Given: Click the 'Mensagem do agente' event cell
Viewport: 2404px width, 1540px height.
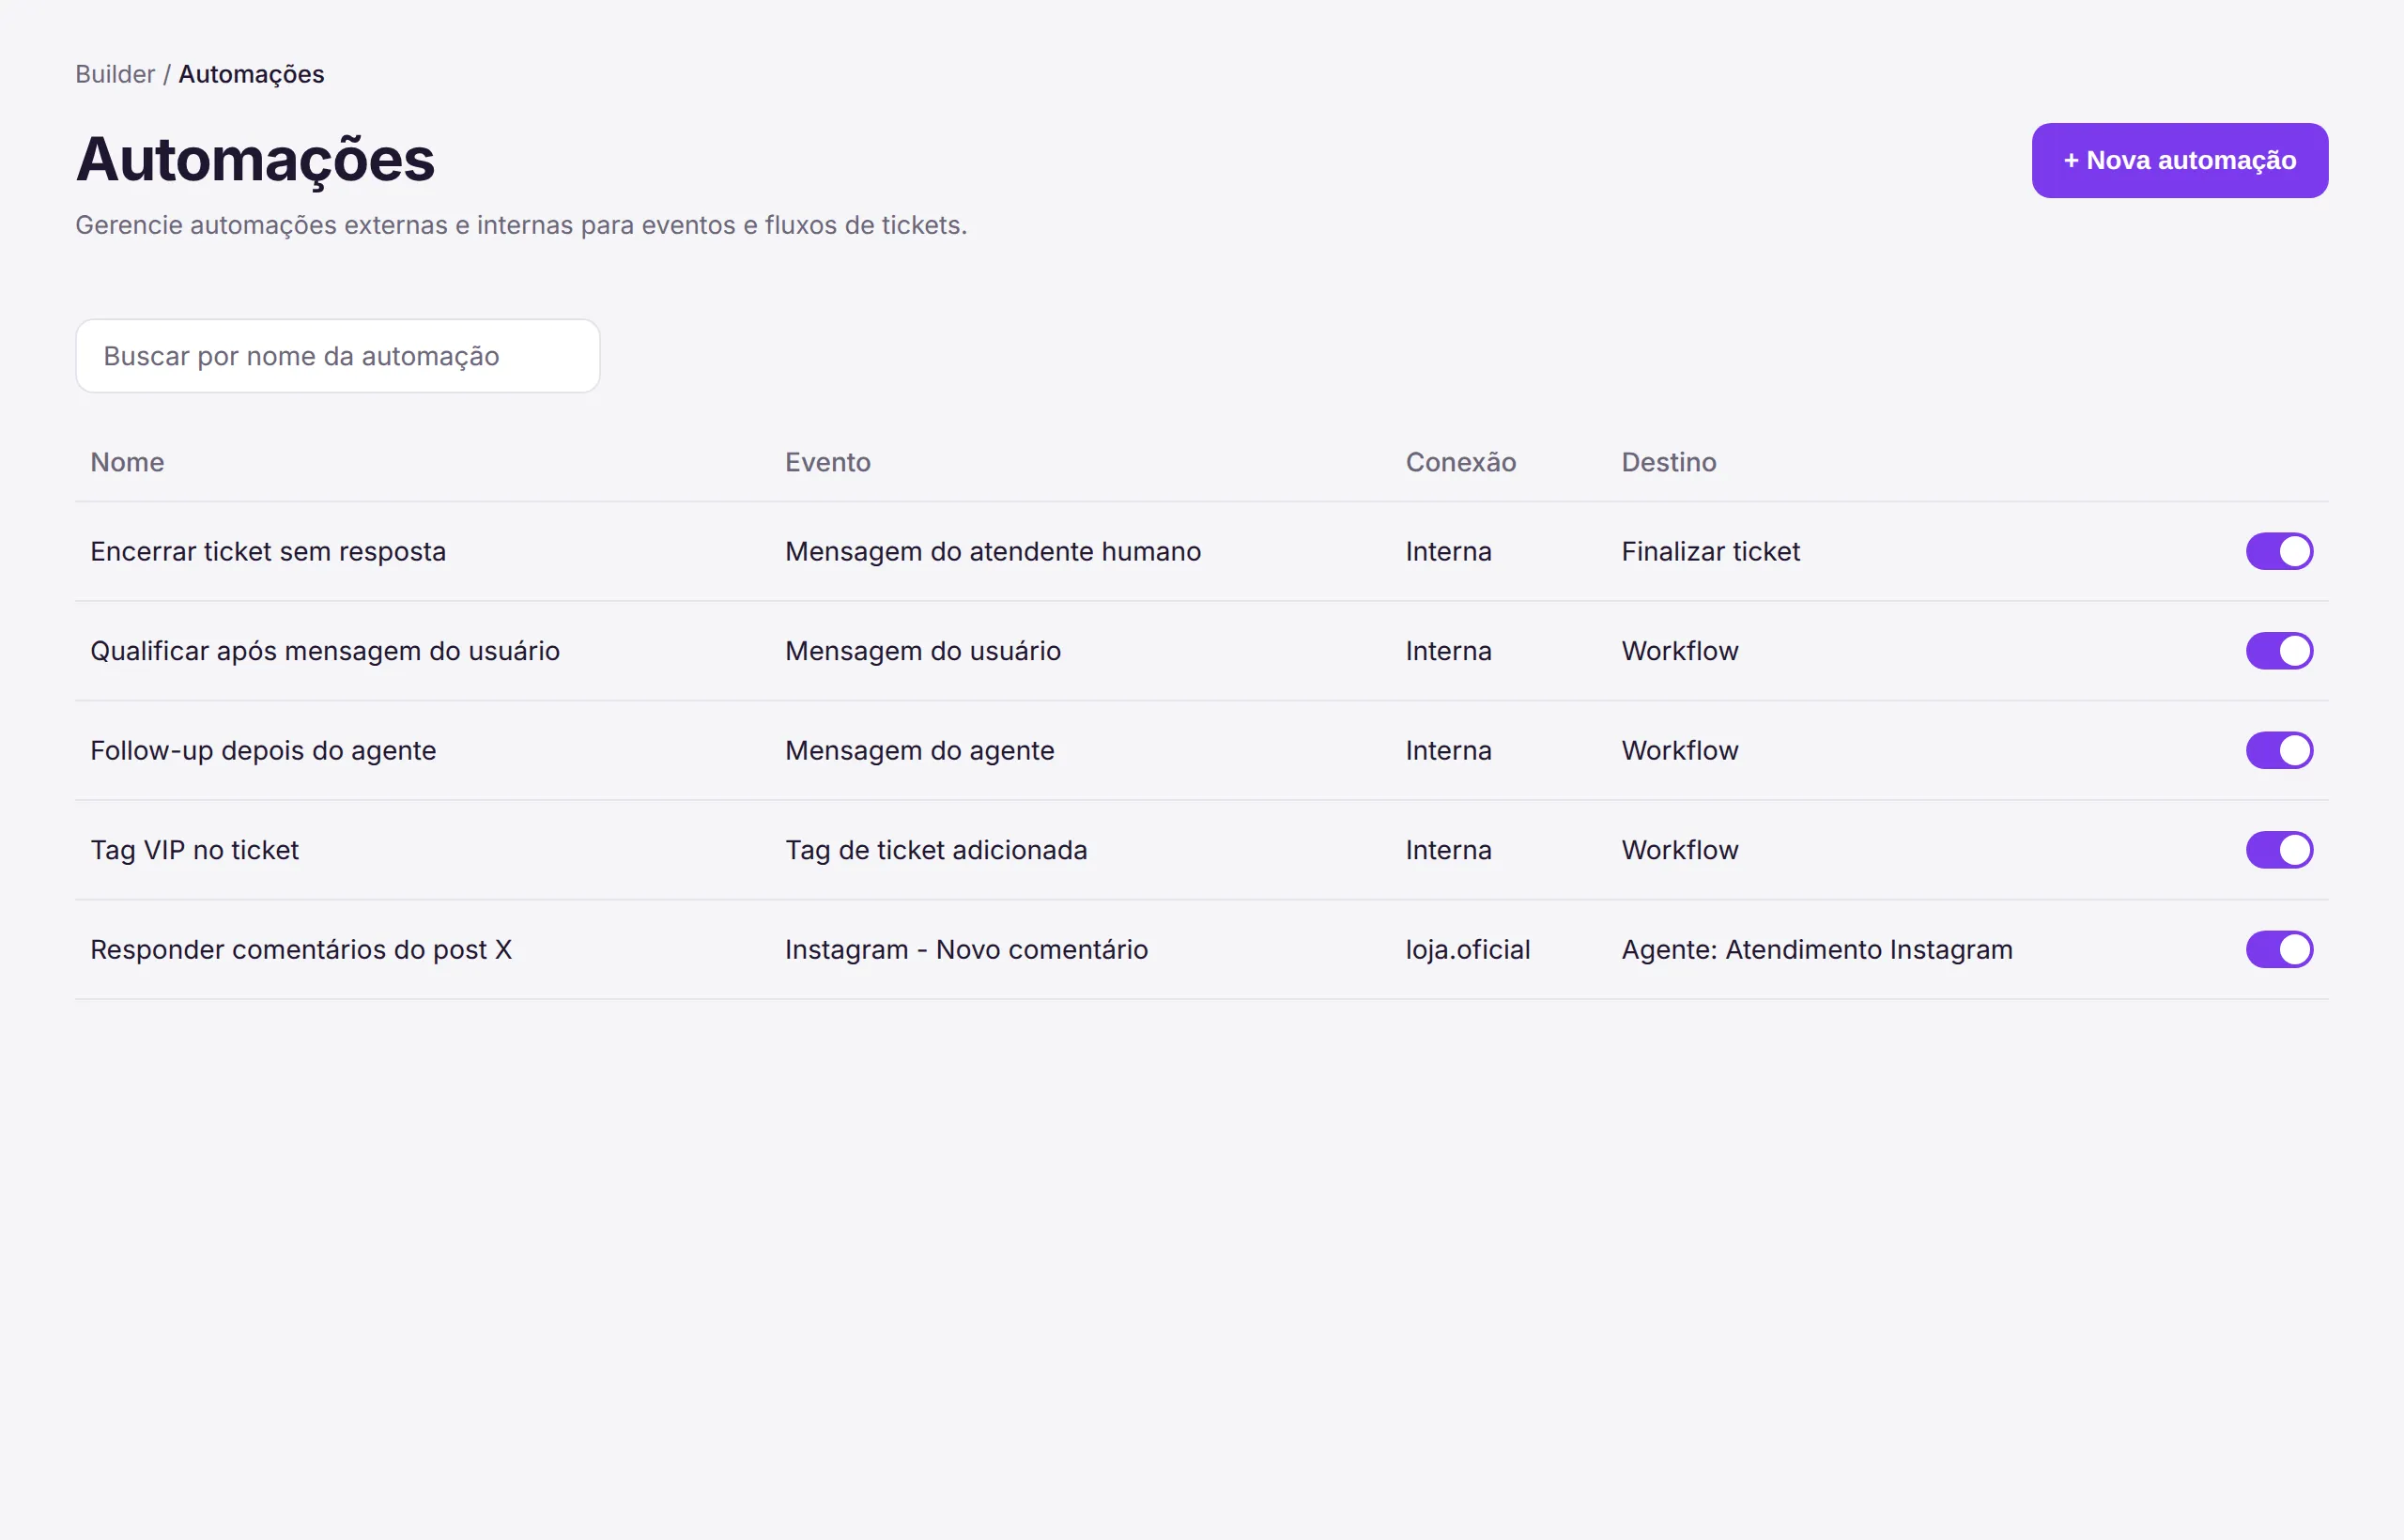Looking at the screenshot, I should 920,750.
